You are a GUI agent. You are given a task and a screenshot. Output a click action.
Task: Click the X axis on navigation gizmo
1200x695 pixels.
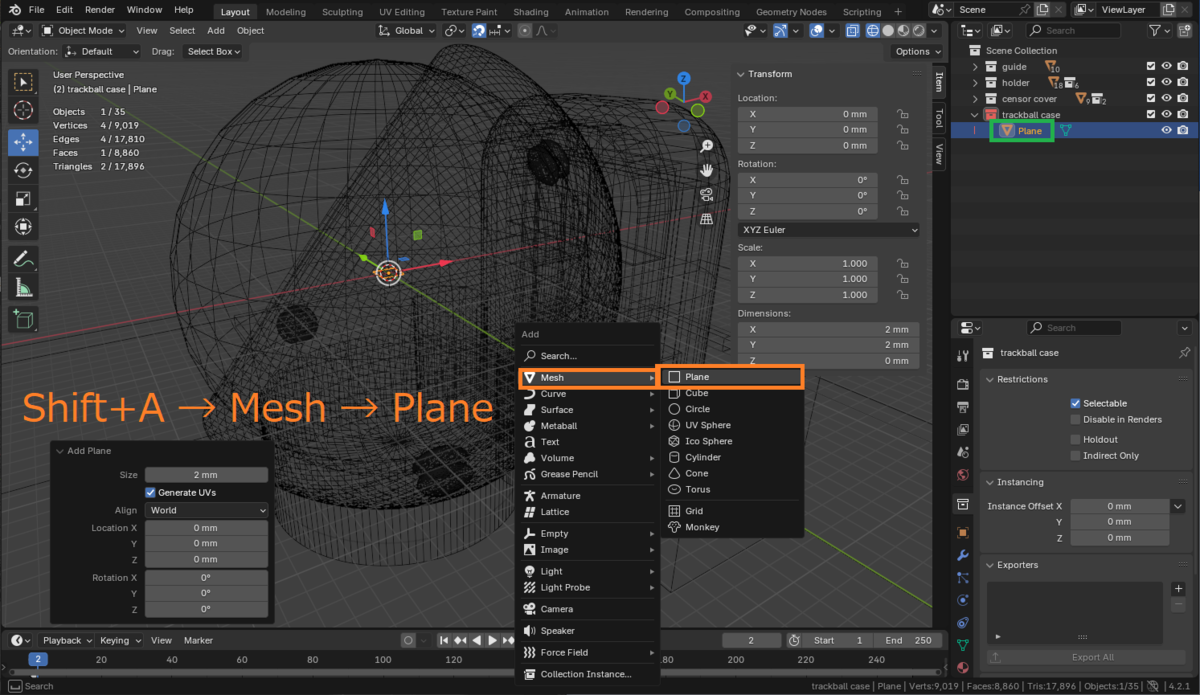(705, 98)
